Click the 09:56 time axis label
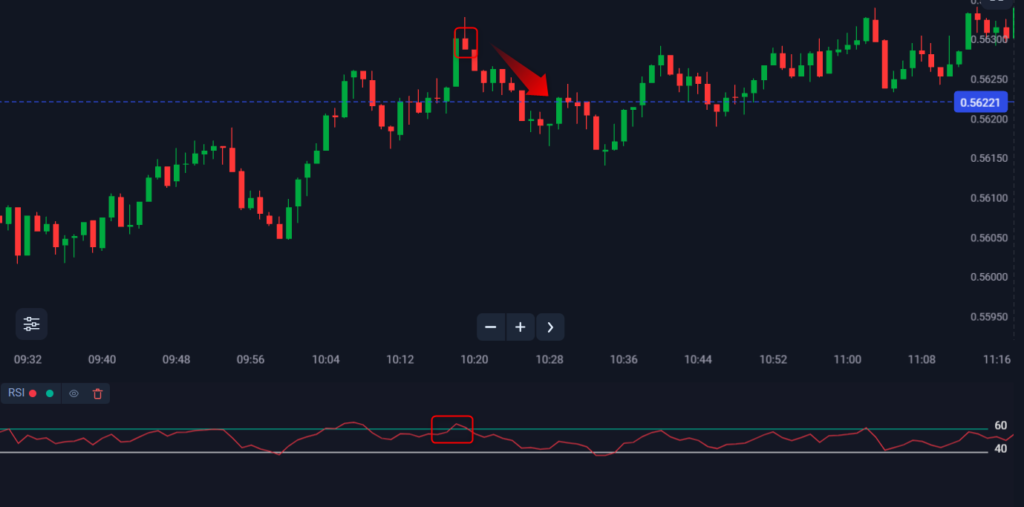The image size is (1024, 507). (x=251, y=359)
